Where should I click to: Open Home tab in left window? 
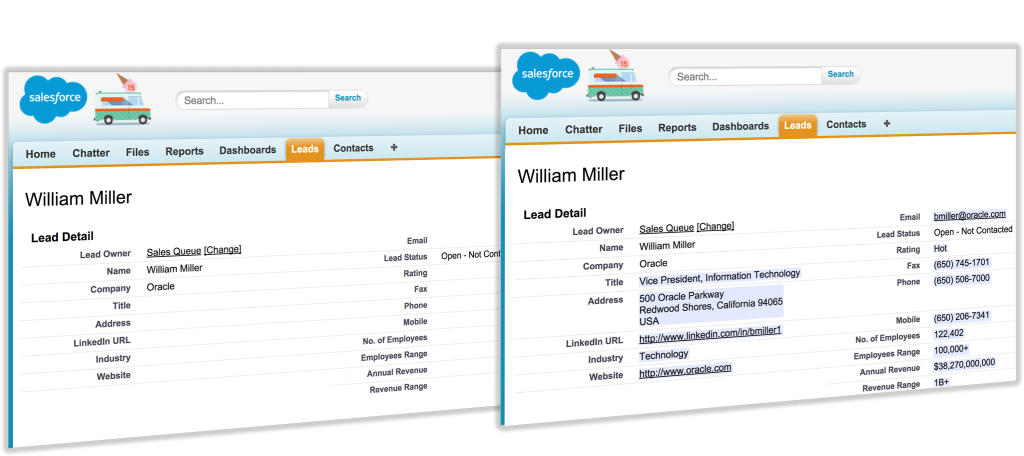point(40,154)
